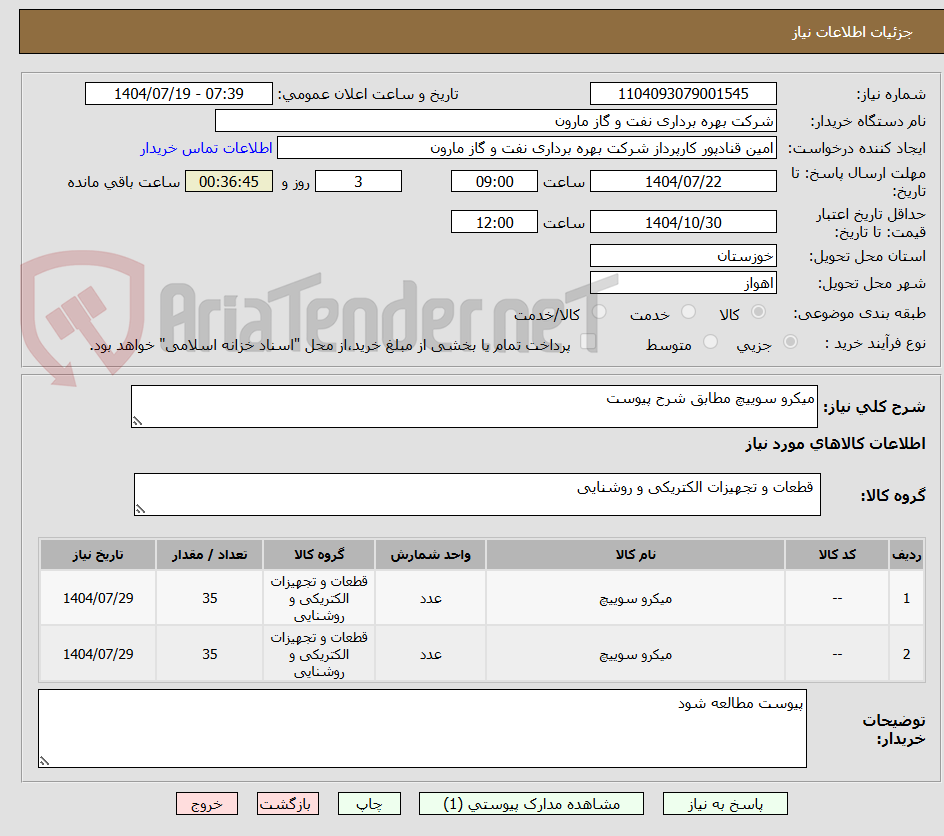Viewport: 944px width, 836px height.
Task: Select جزيي purchase process option
Action: [790, 341]
